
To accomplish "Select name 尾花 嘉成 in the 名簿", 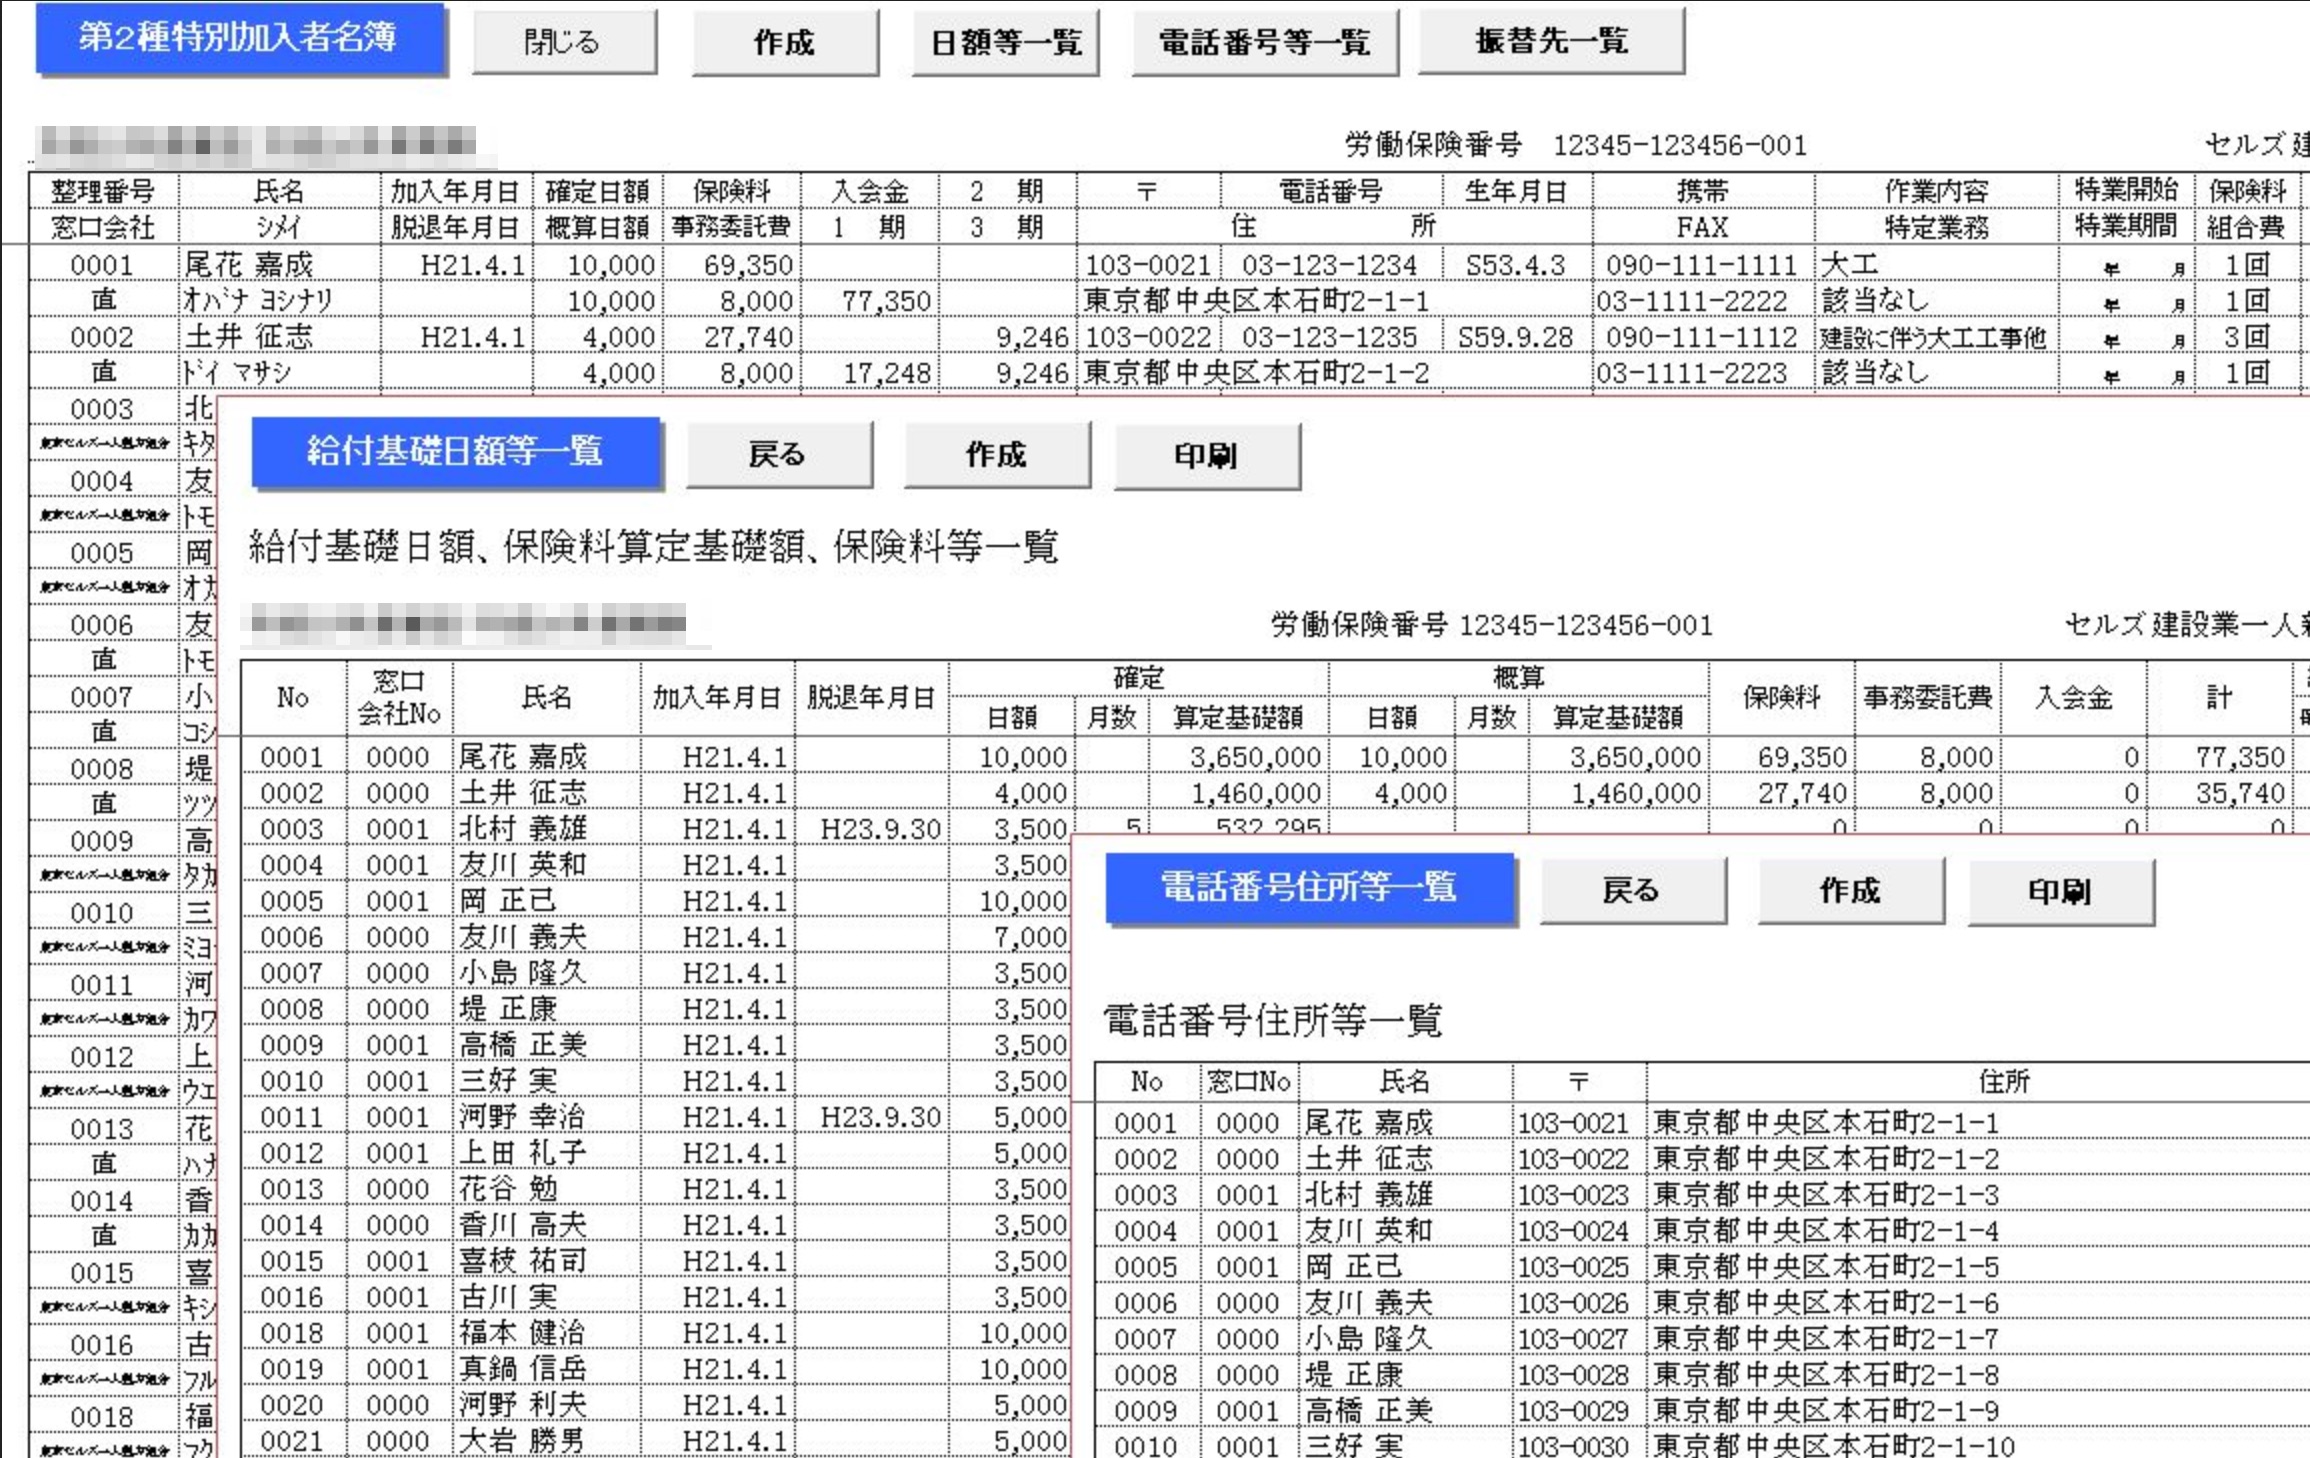I will pyautogui.click(x=249, y=264).
